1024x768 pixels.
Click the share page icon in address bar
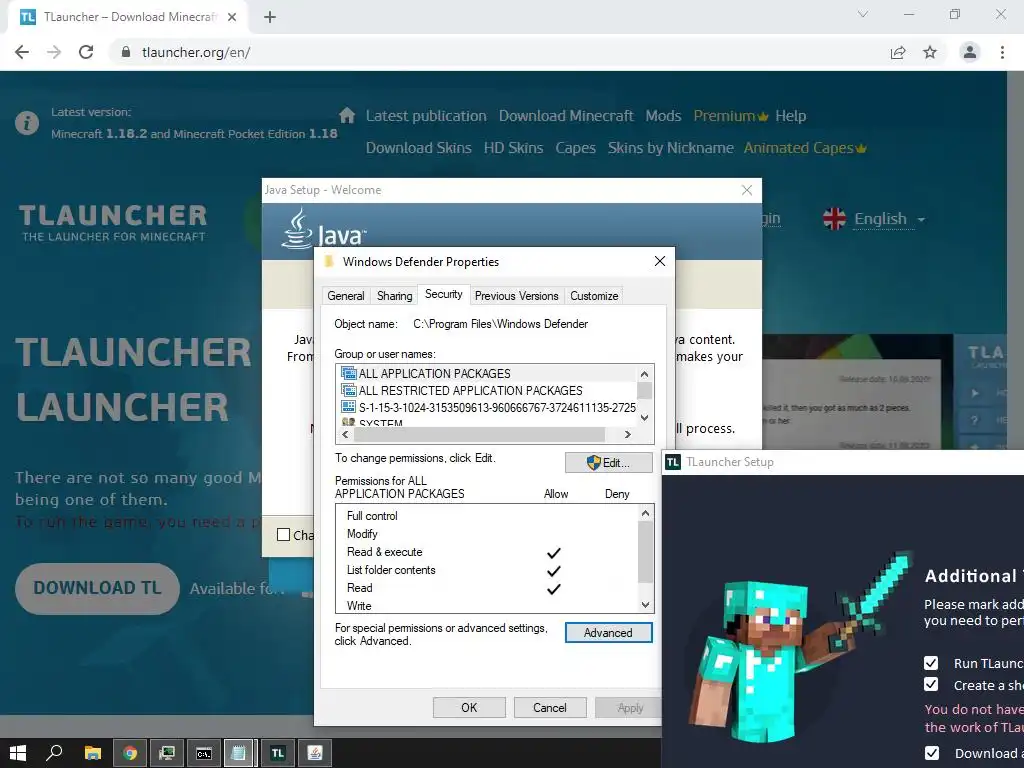[898, 52]
